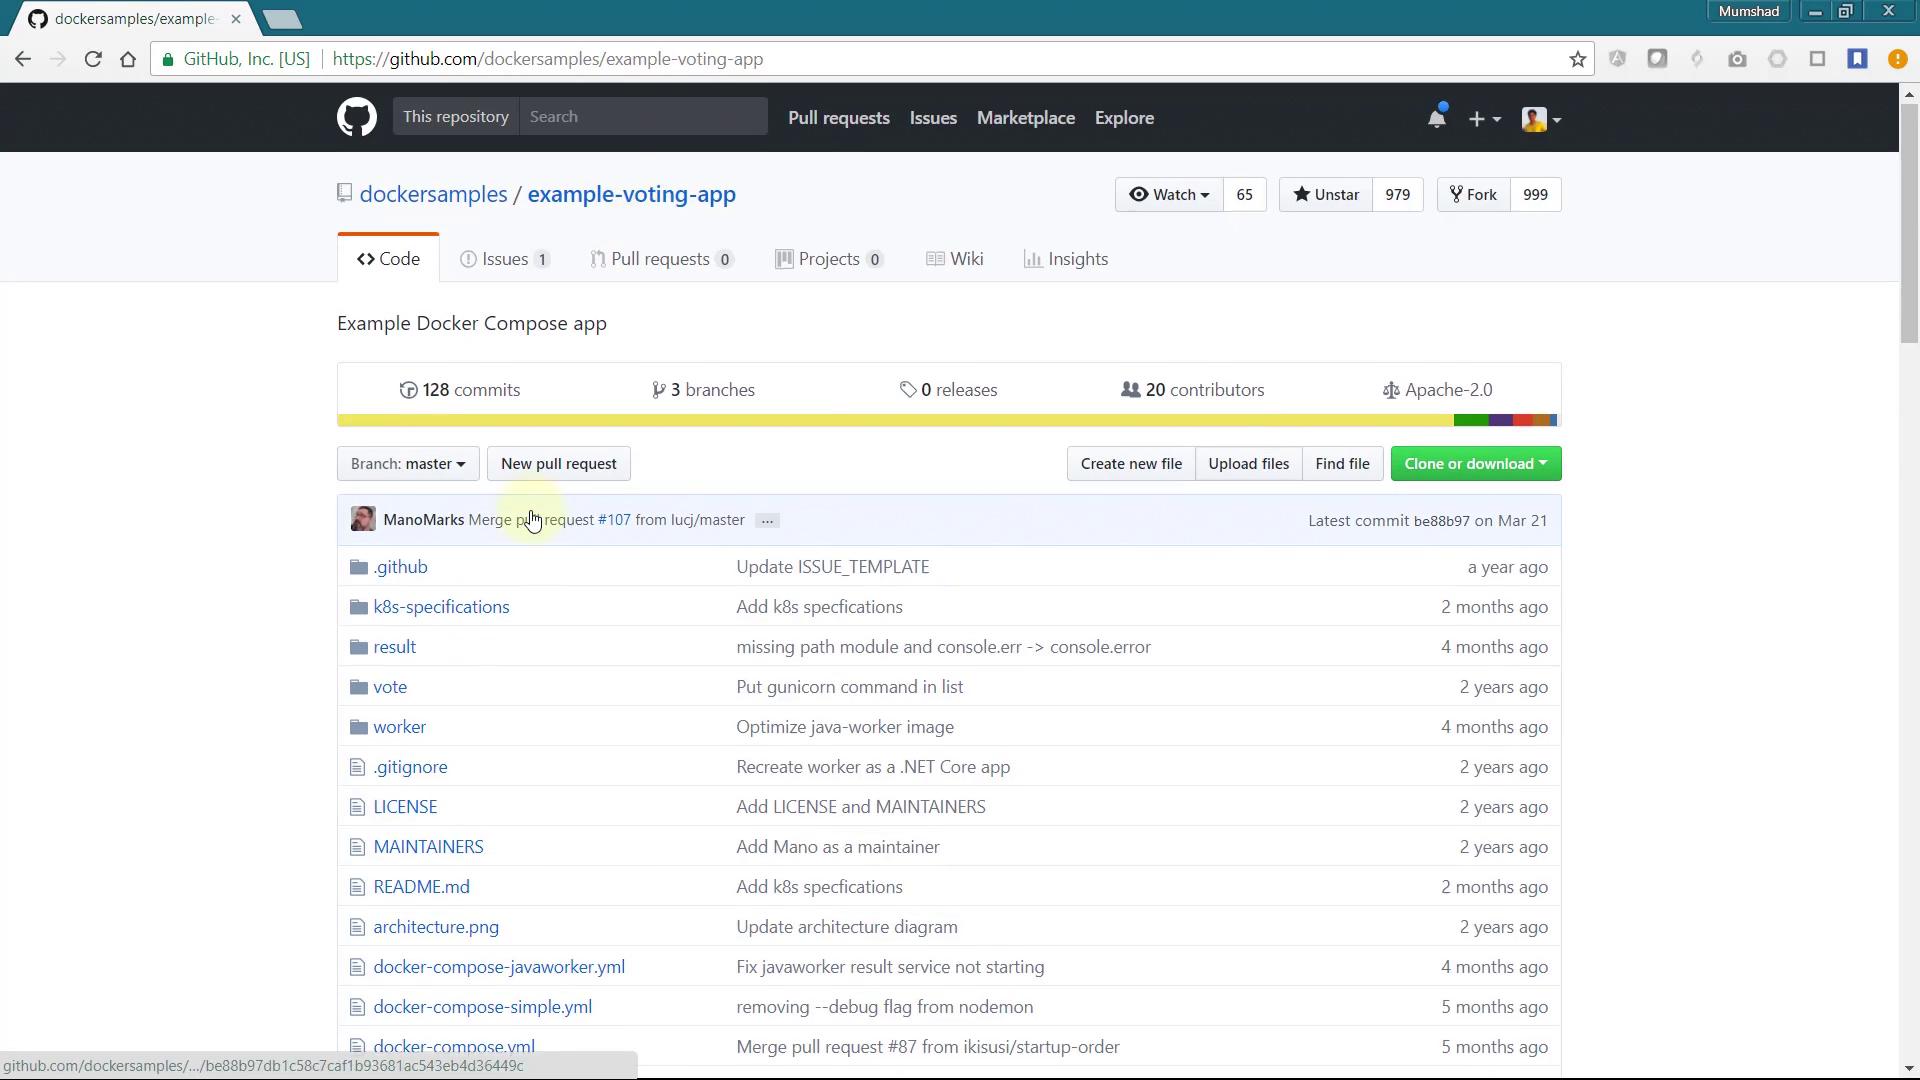Viewport: 1920px width, 1080px height.
Task: Open the k8s-specifications folder
Action: (441, 607)
